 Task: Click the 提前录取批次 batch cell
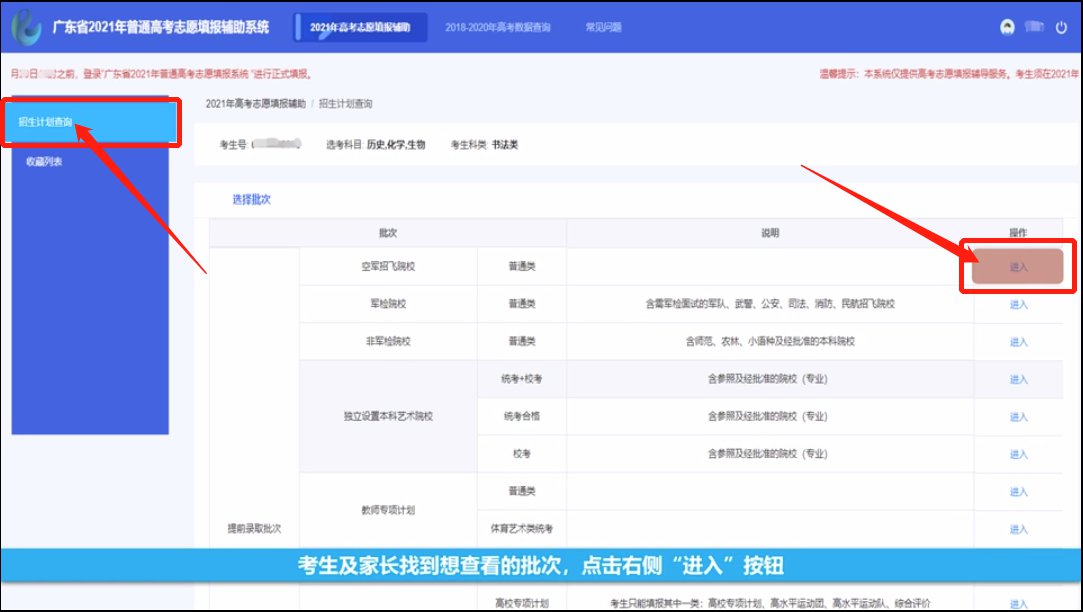[x=253, y=526]
